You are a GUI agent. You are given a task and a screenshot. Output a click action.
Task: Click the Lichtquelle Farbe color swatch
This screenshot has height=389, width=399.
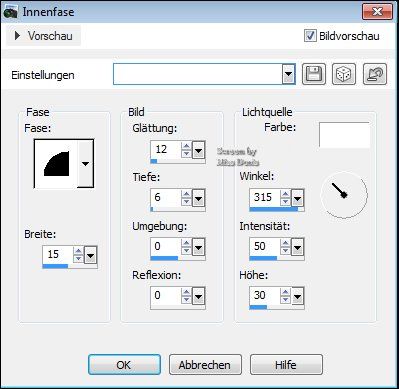[x=344, y=135]
